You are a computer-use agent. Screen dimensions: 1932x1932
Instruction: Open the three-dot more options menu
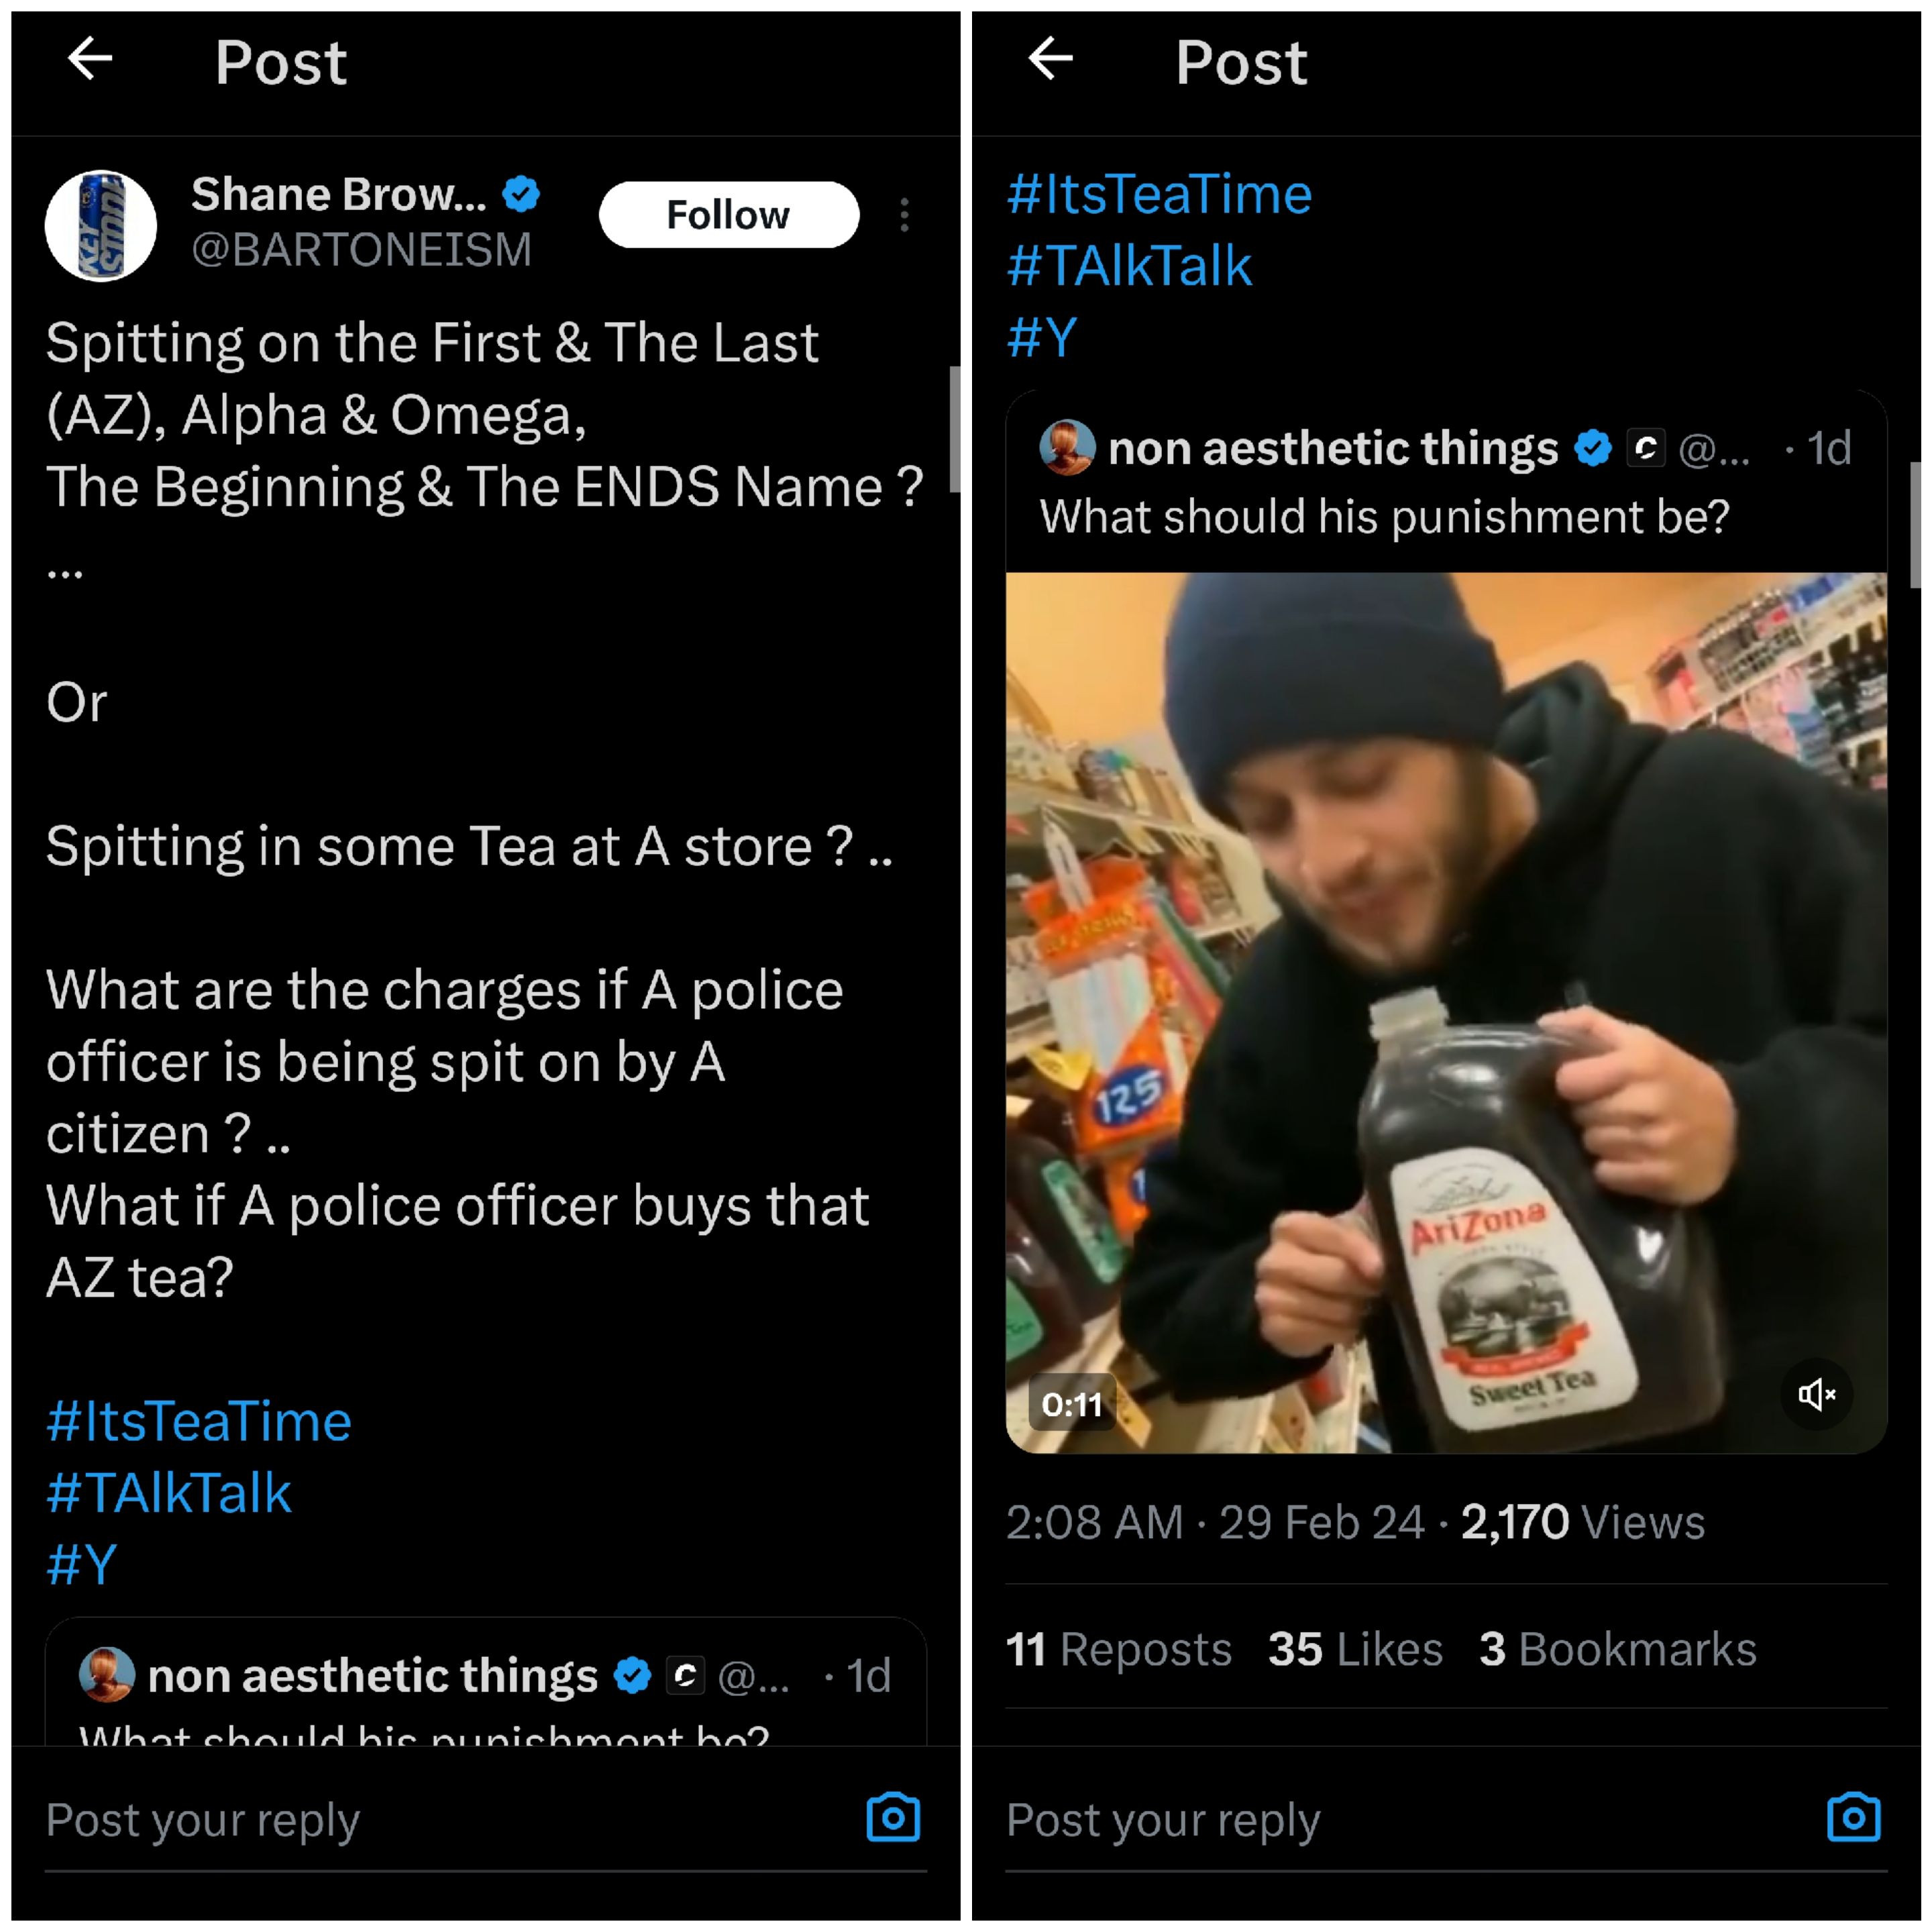click(904, 215)
